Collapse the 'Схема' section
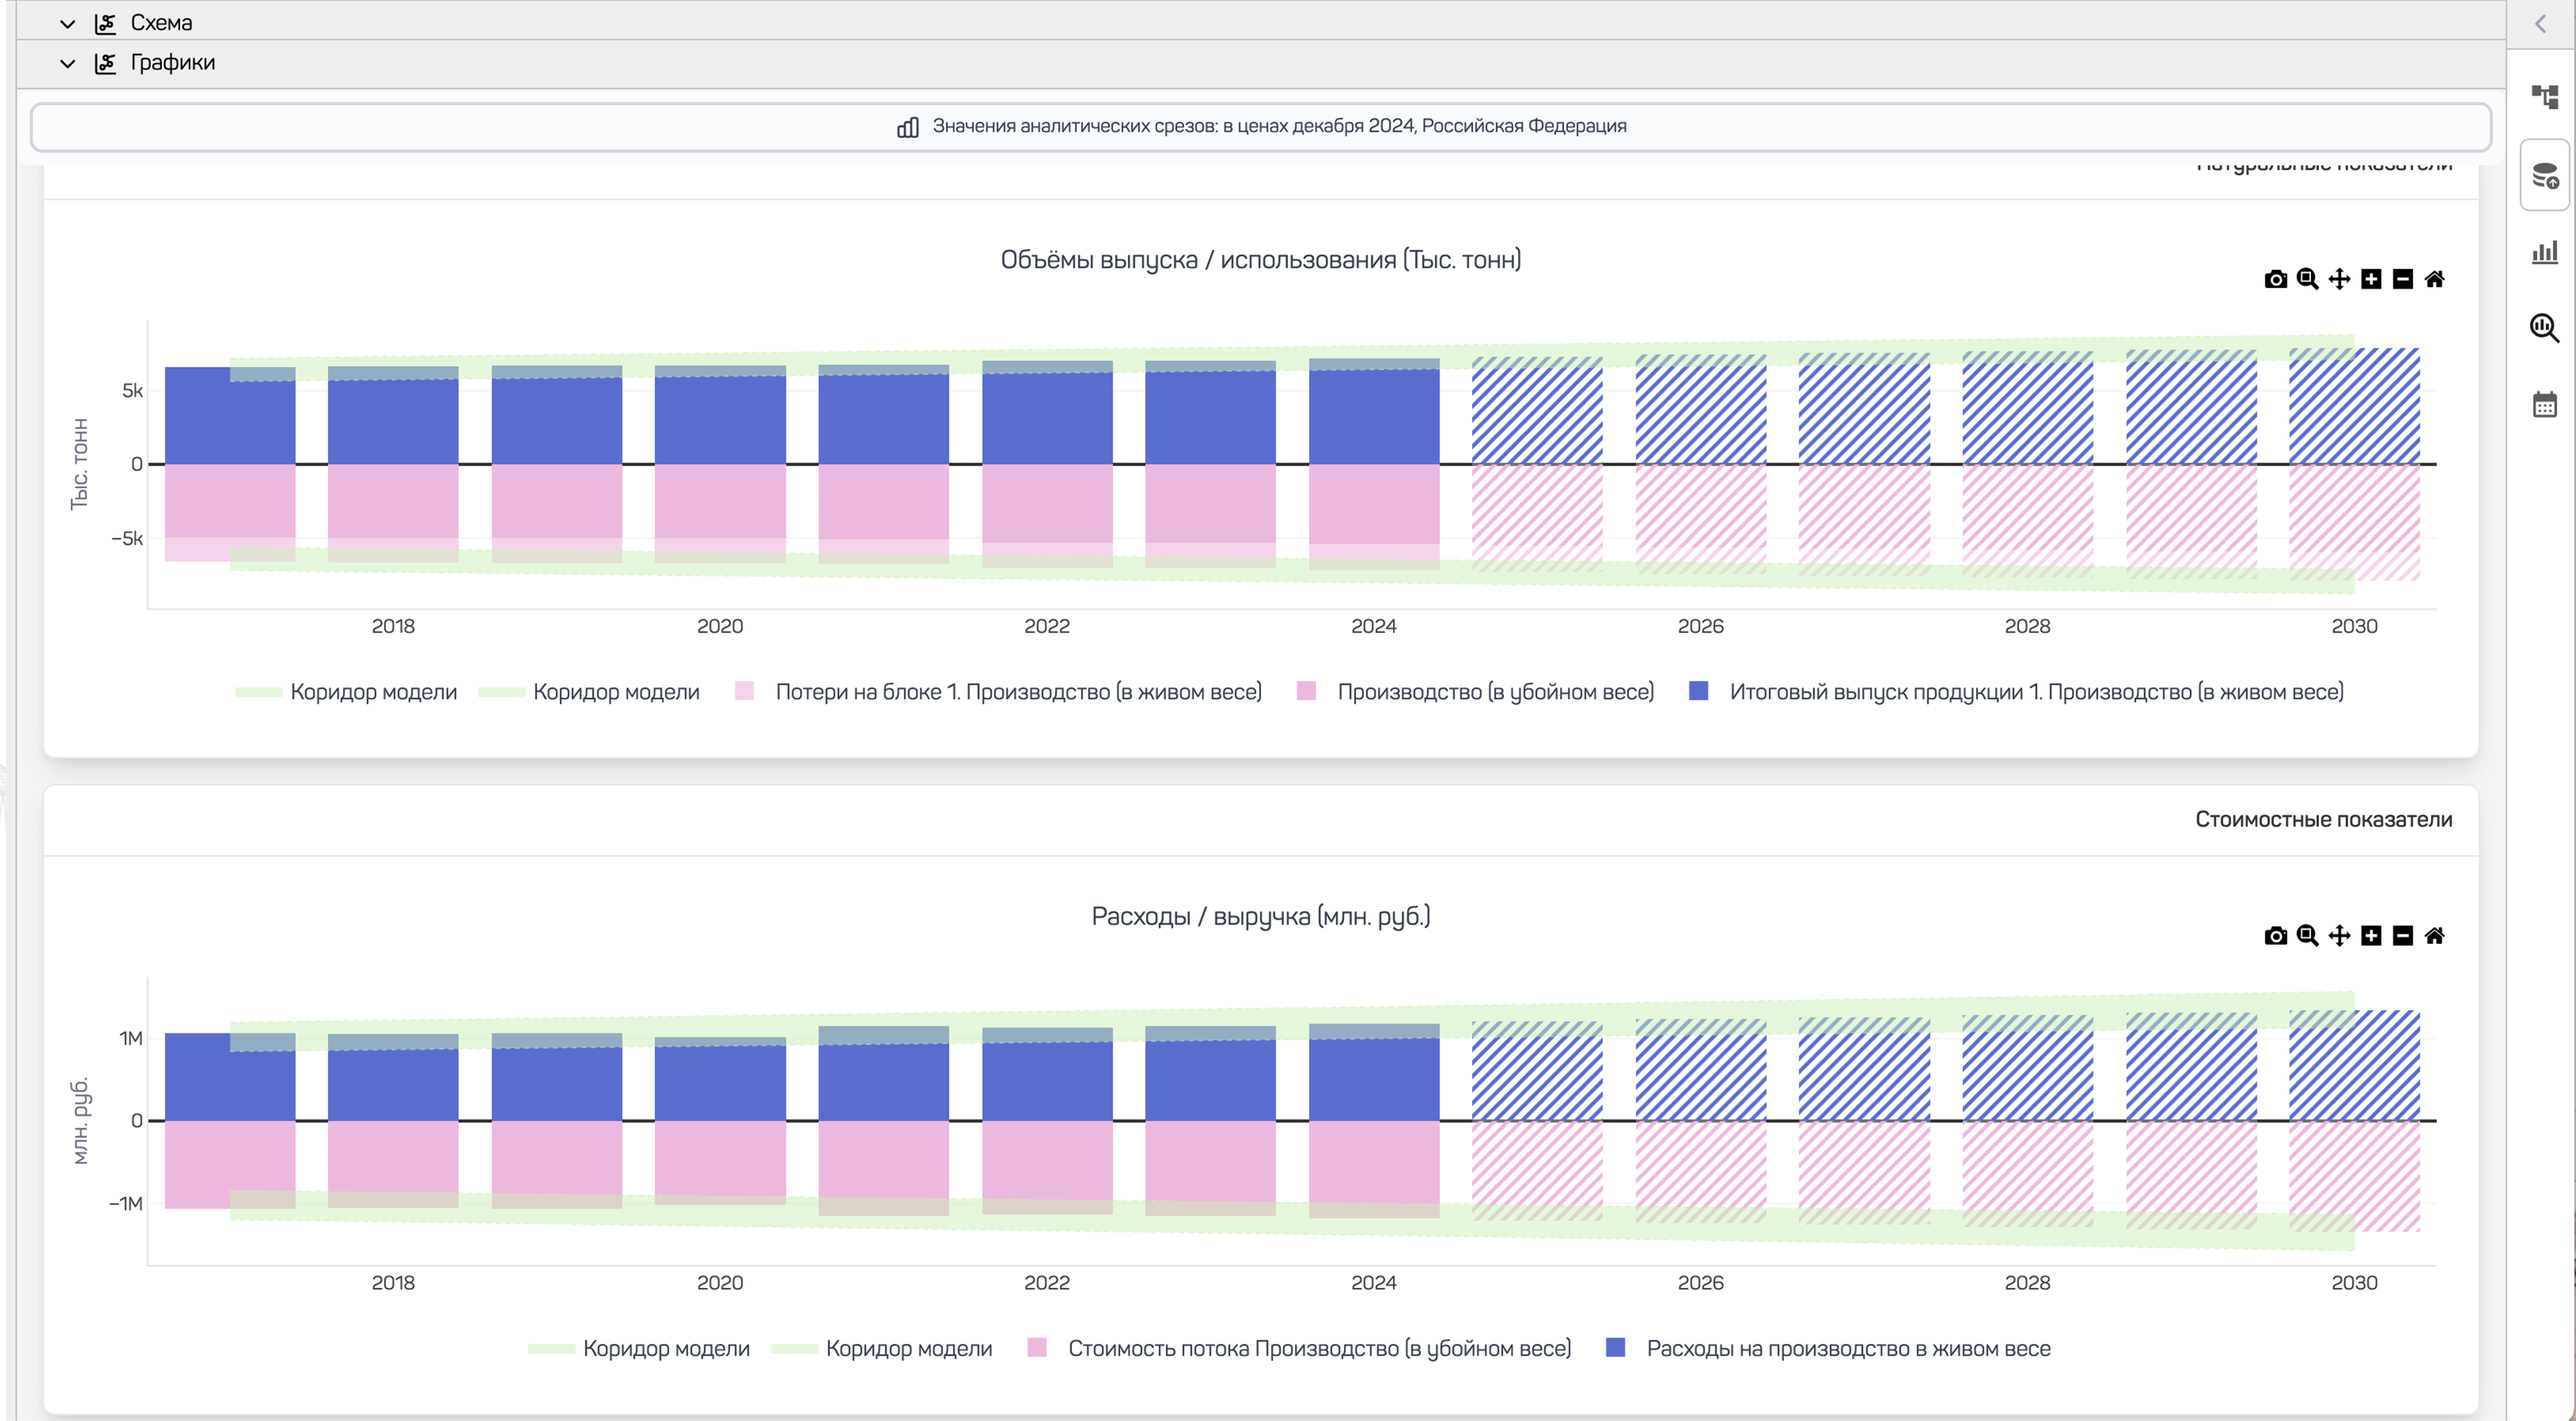Image resolution: width=2576 pixels, height=1421 pixels. coord(68,24)
